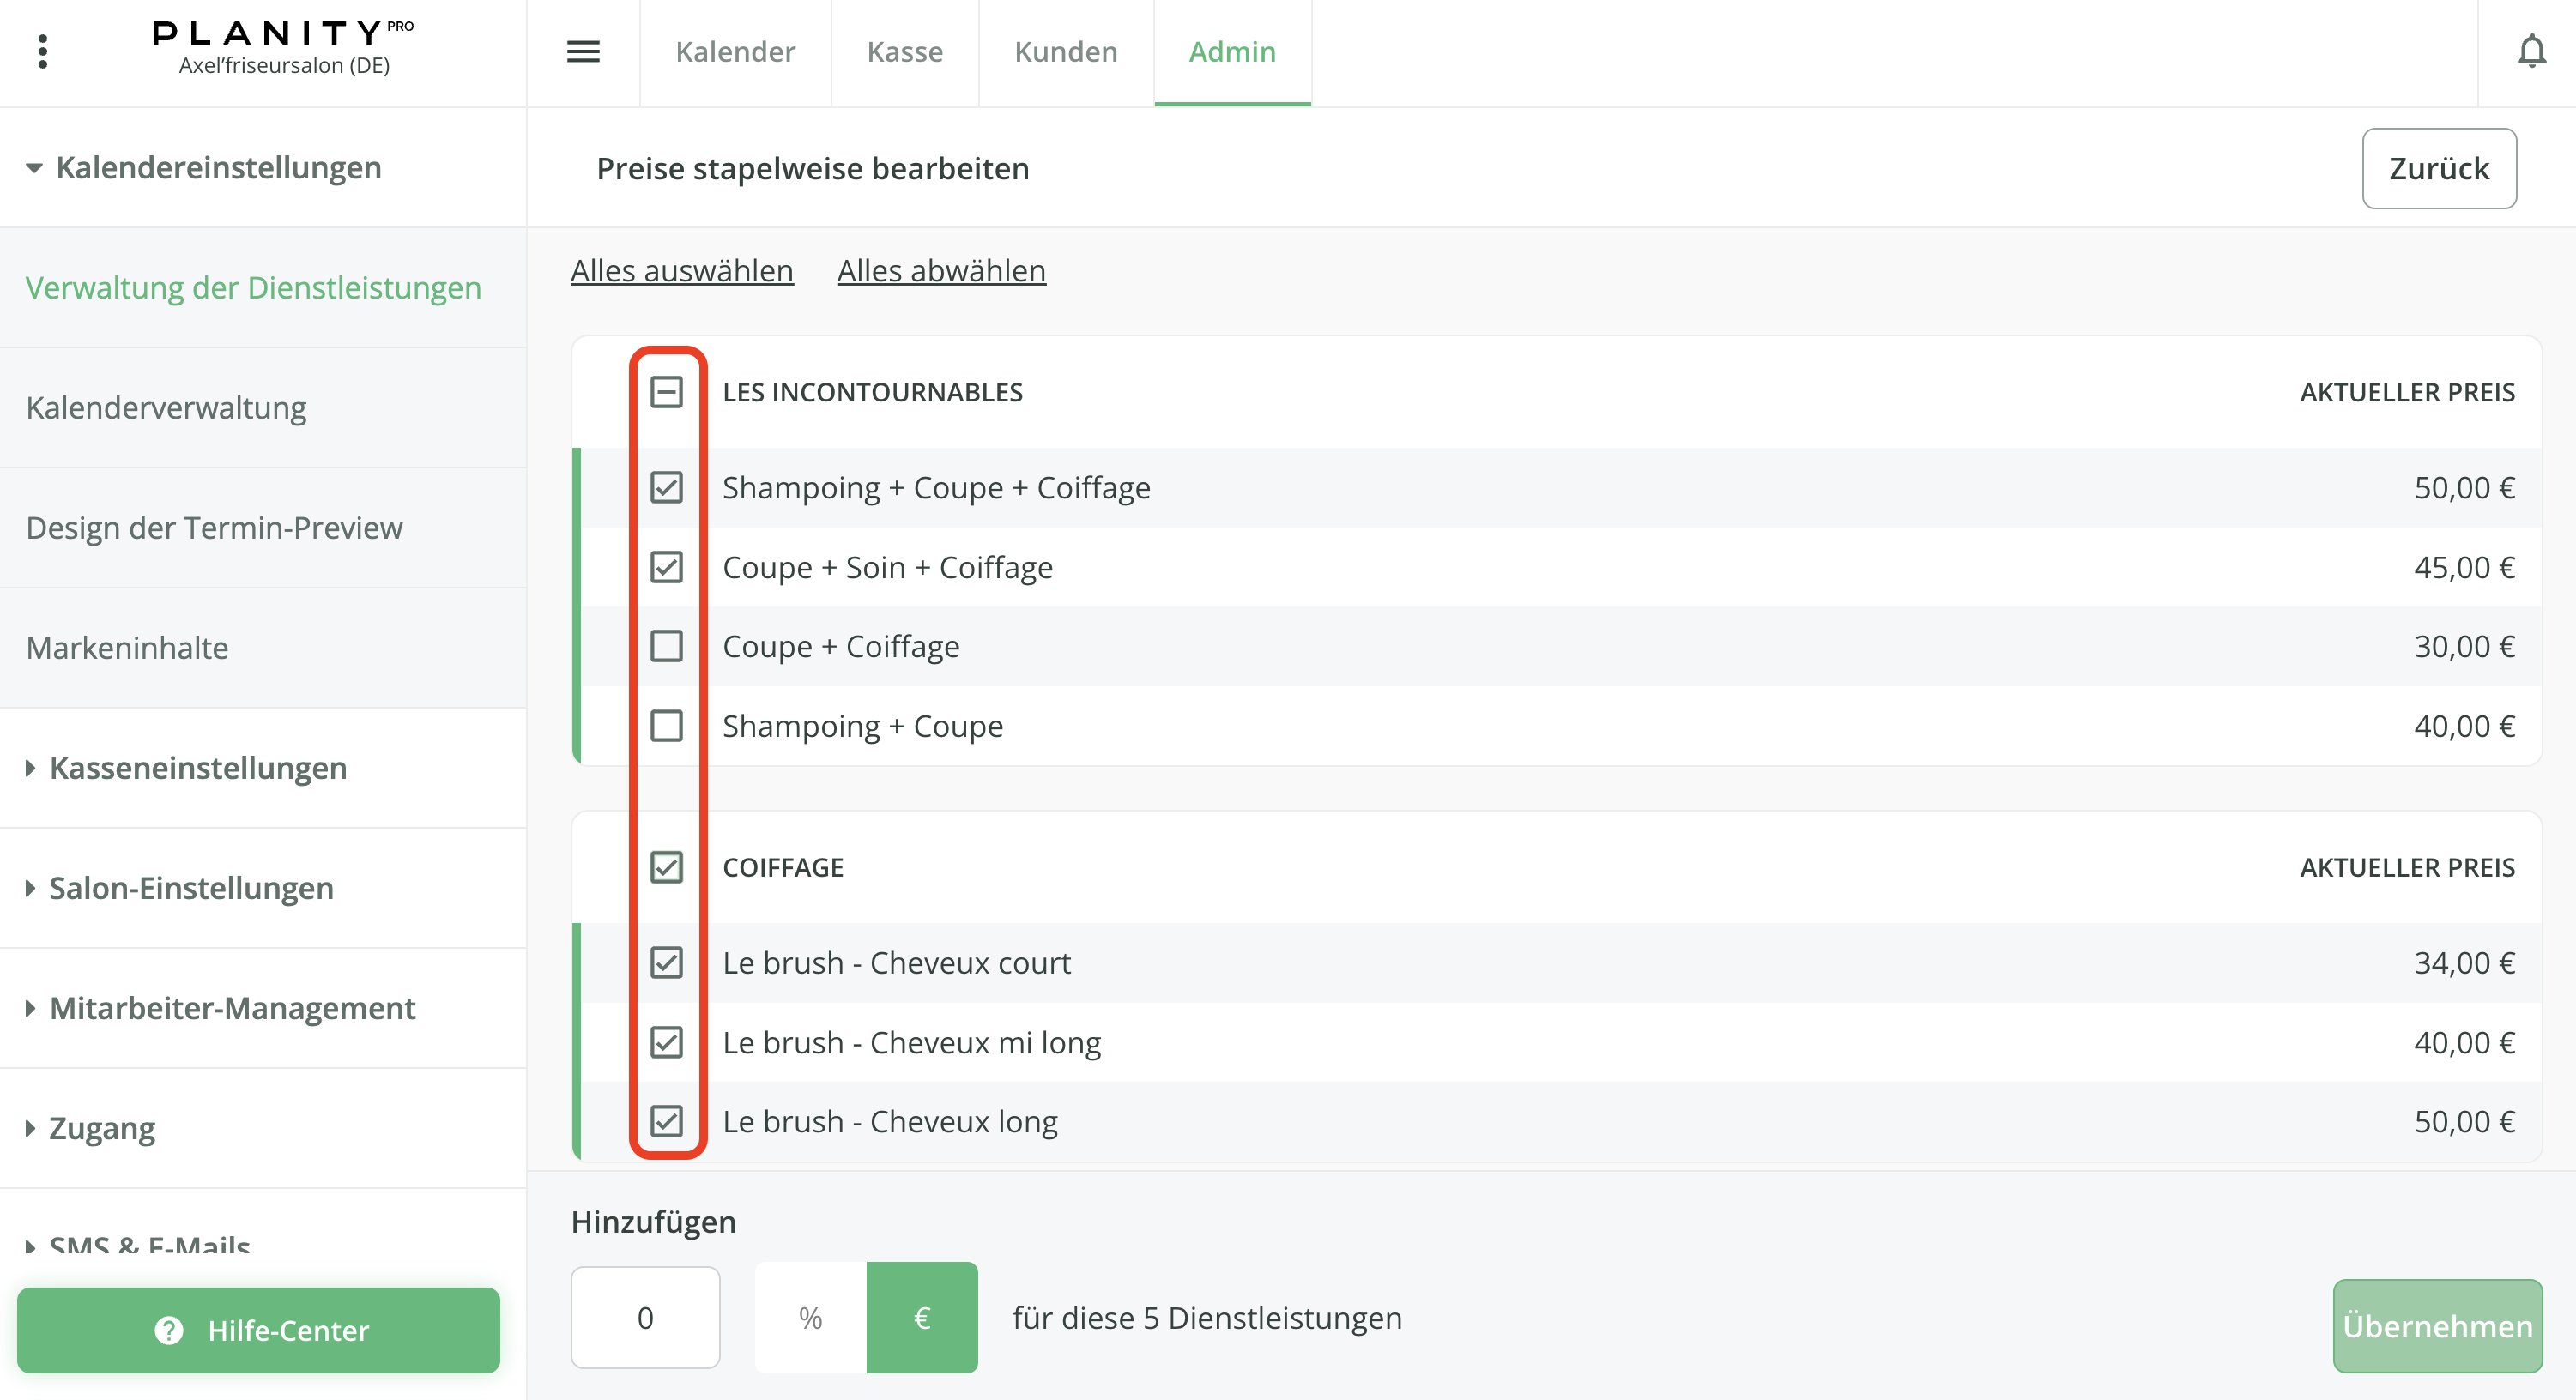This screenshot has width=2576, height=1400.
Task: Click the Hinzufügen amount input field
Action: click(645, 1318)
